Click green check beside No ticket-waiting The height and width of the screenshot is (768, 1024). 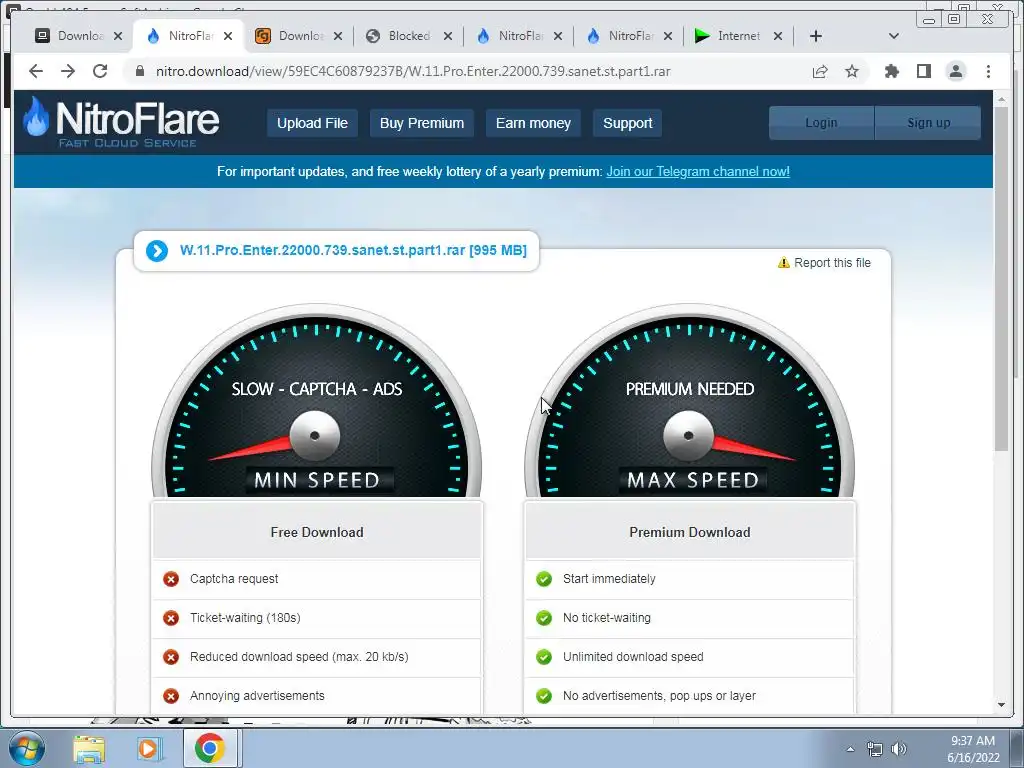point(544,618)
